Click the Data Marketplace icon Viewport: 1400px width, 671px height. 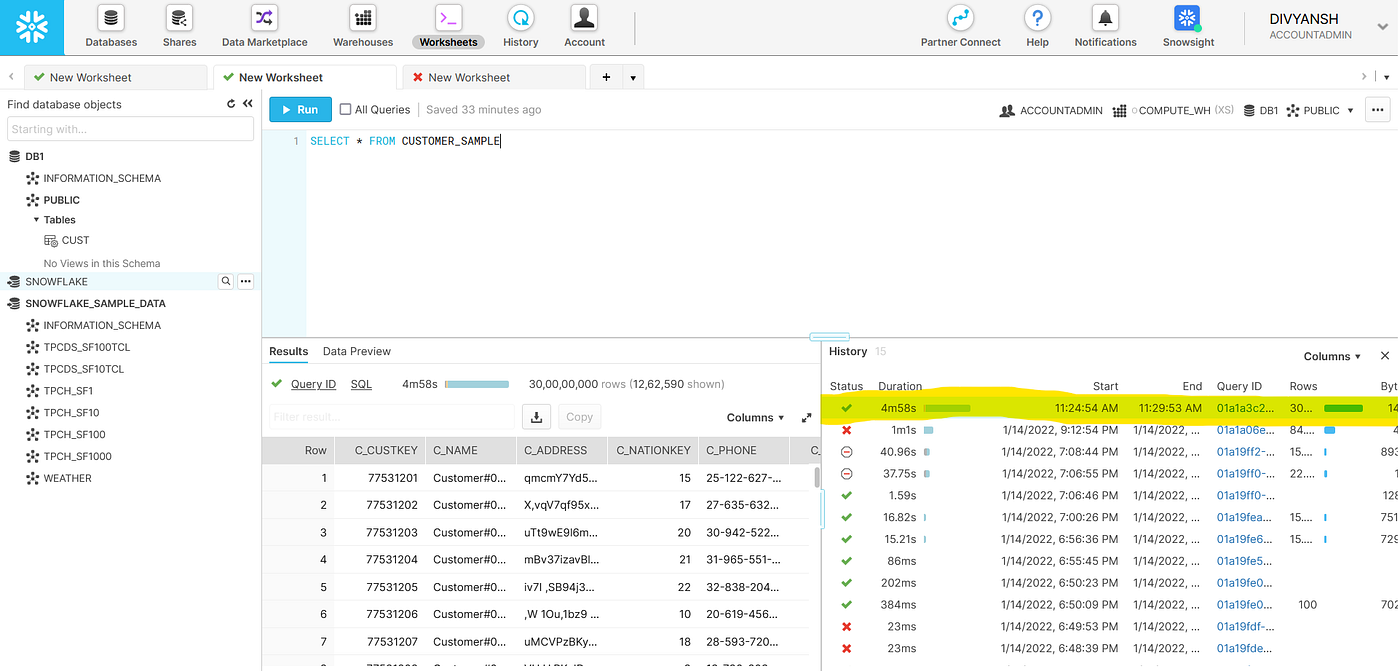[x=263, y=25]
